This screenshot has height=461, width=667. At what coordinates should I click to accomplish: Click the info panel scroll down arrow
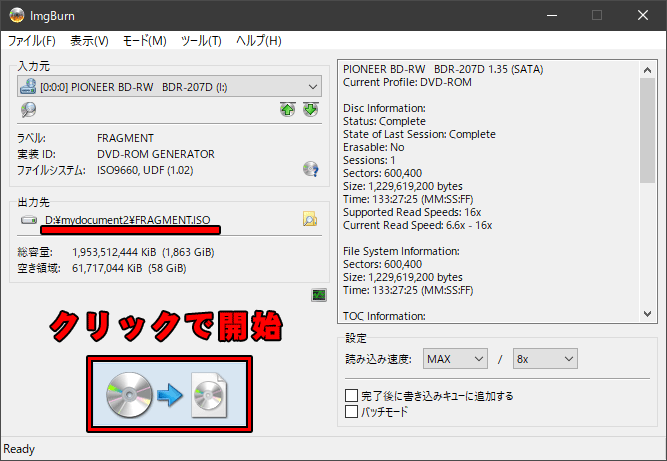click(x=647, y=314)
